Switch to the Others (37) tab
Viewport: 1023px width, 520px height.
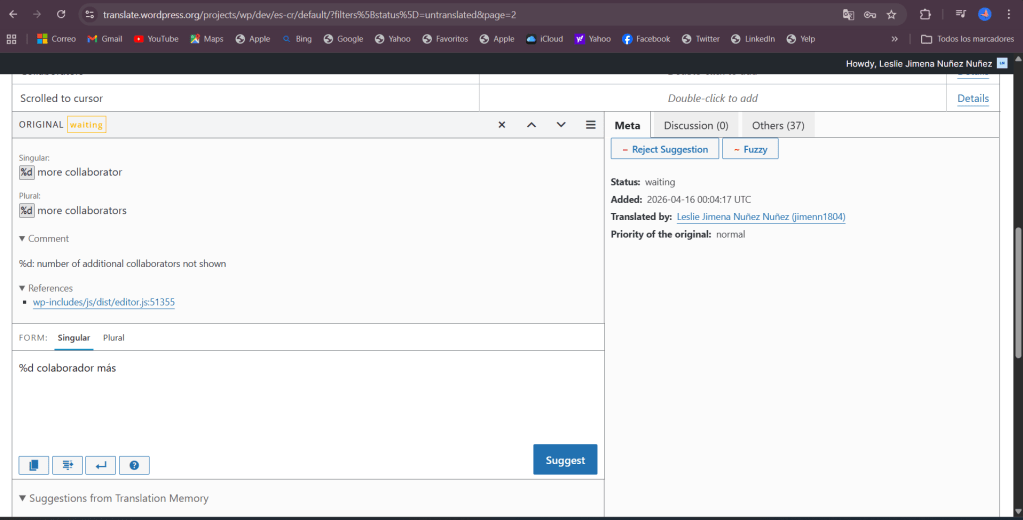777,125
